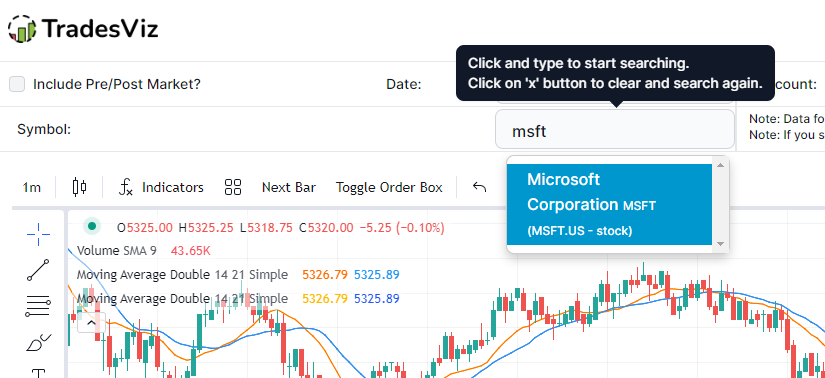The image size is (825, 378).
Task: Collapse the indicator legend chevron
Action: click(92, 322)
